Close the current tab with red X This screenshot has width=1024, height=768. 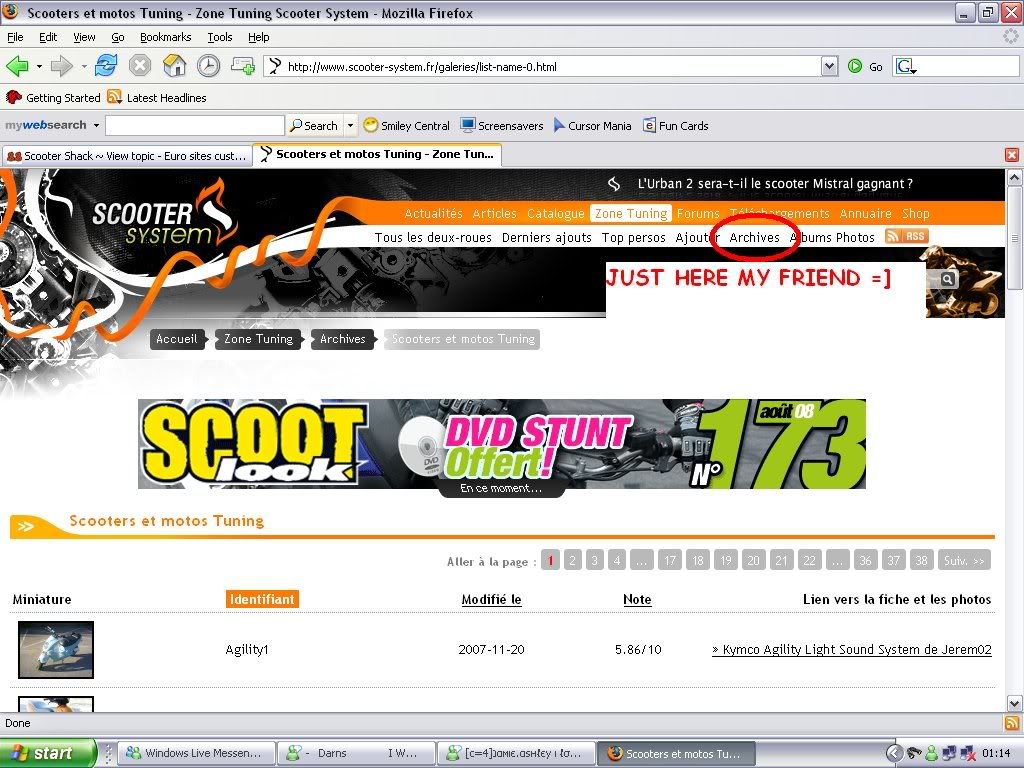[x=1011, y=155]
